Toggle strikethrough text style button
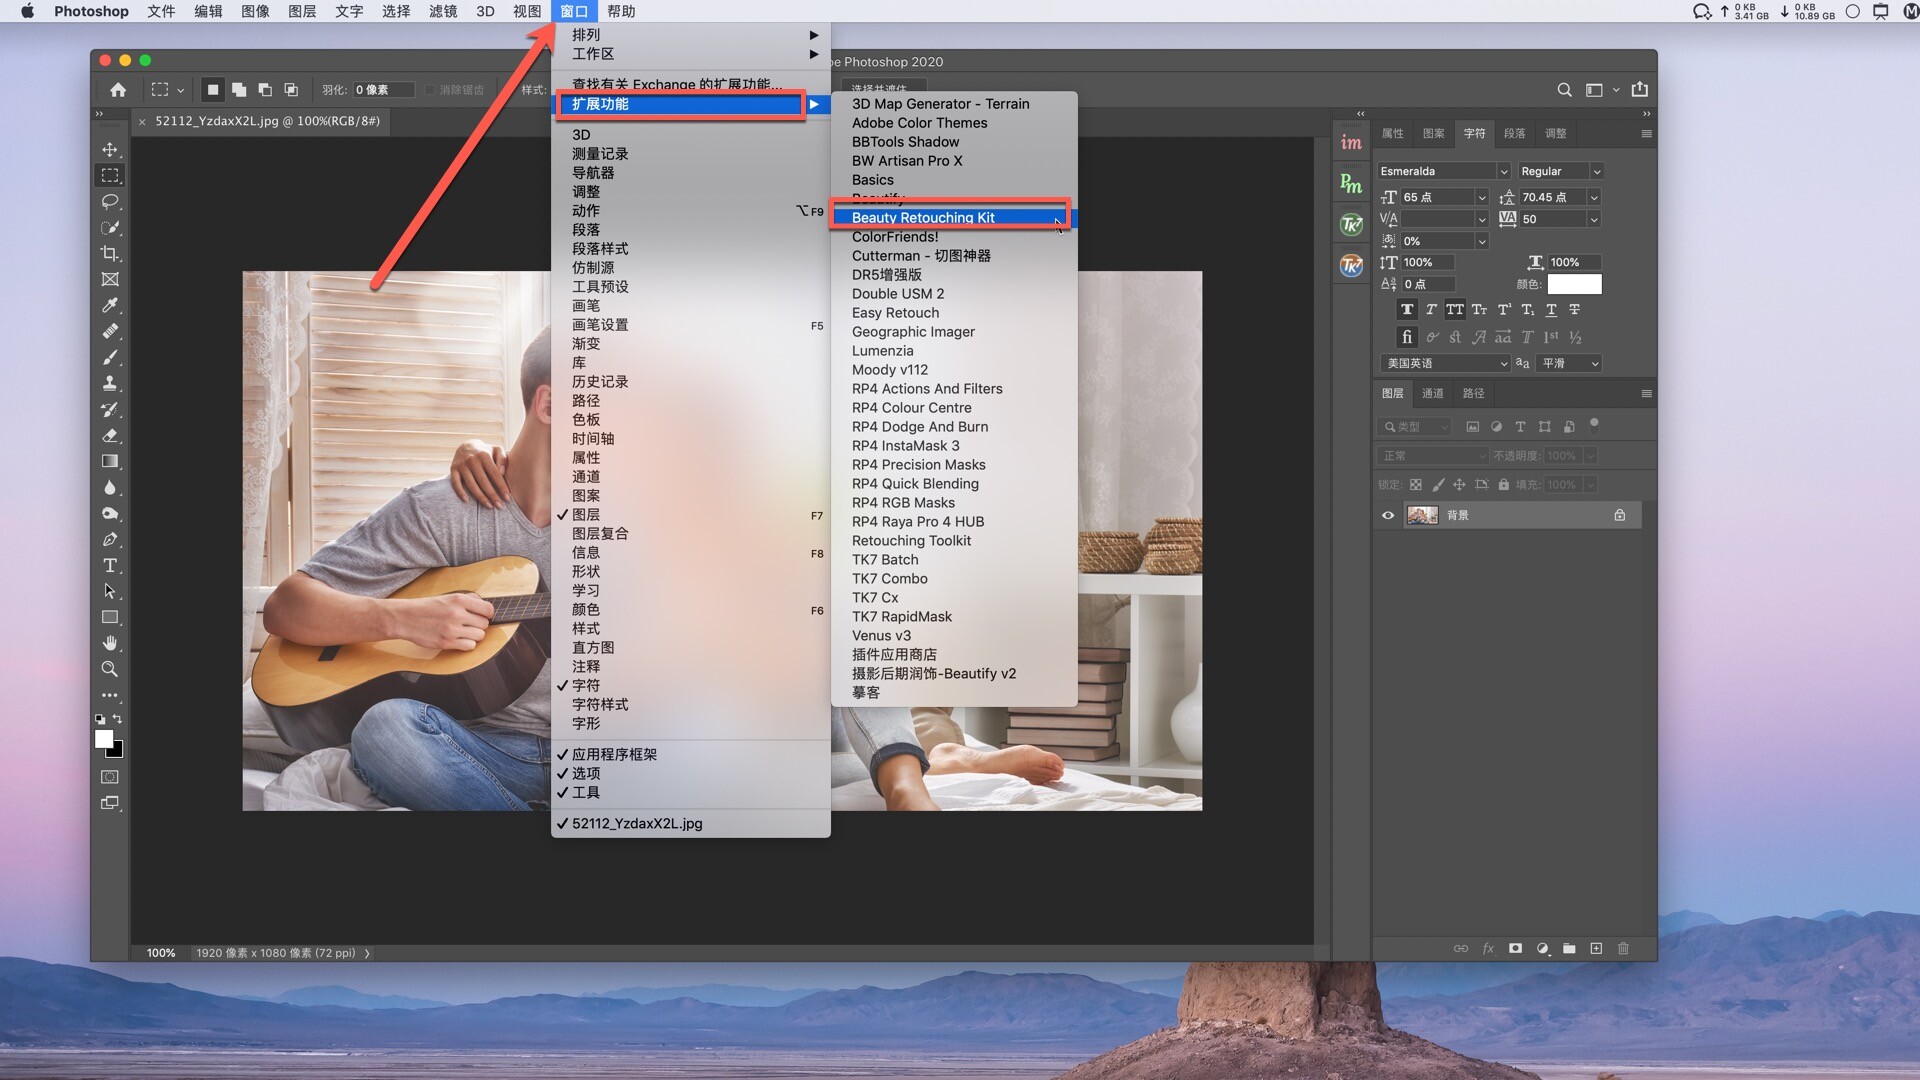 point(1575,310)
